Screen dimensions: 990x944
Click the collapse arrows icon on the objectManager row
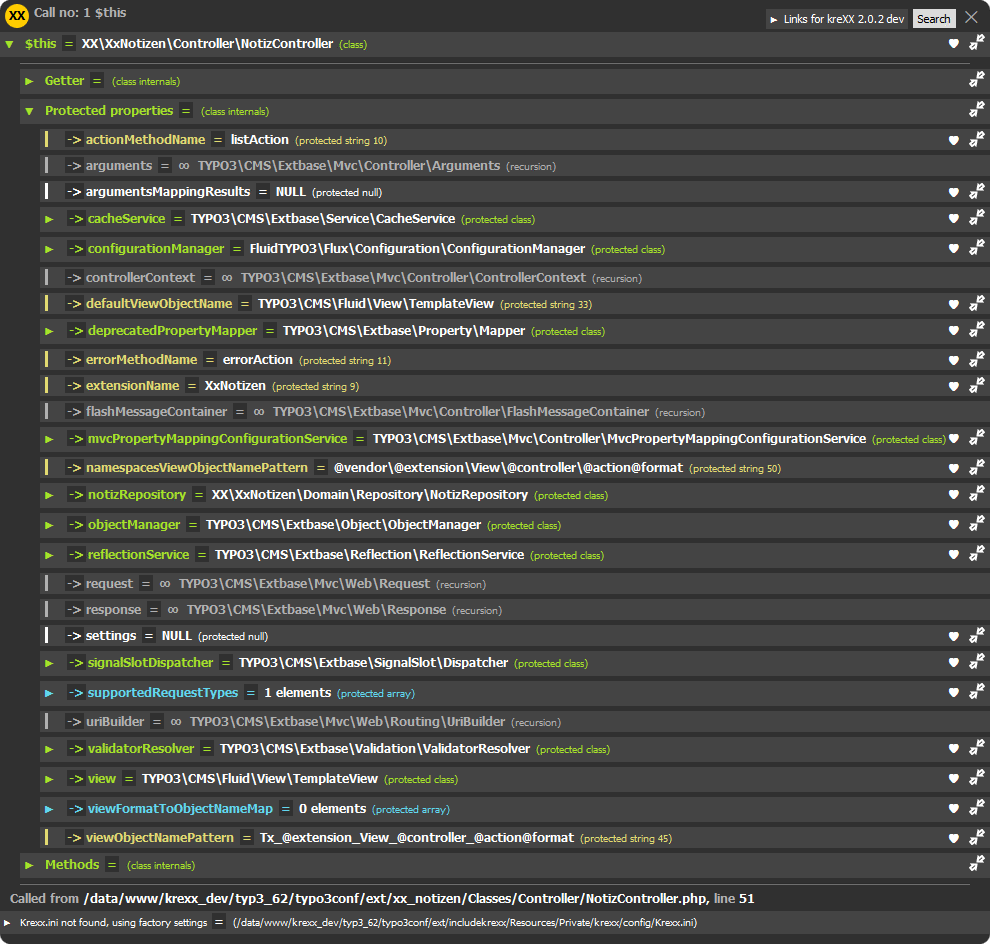(976, 525)
